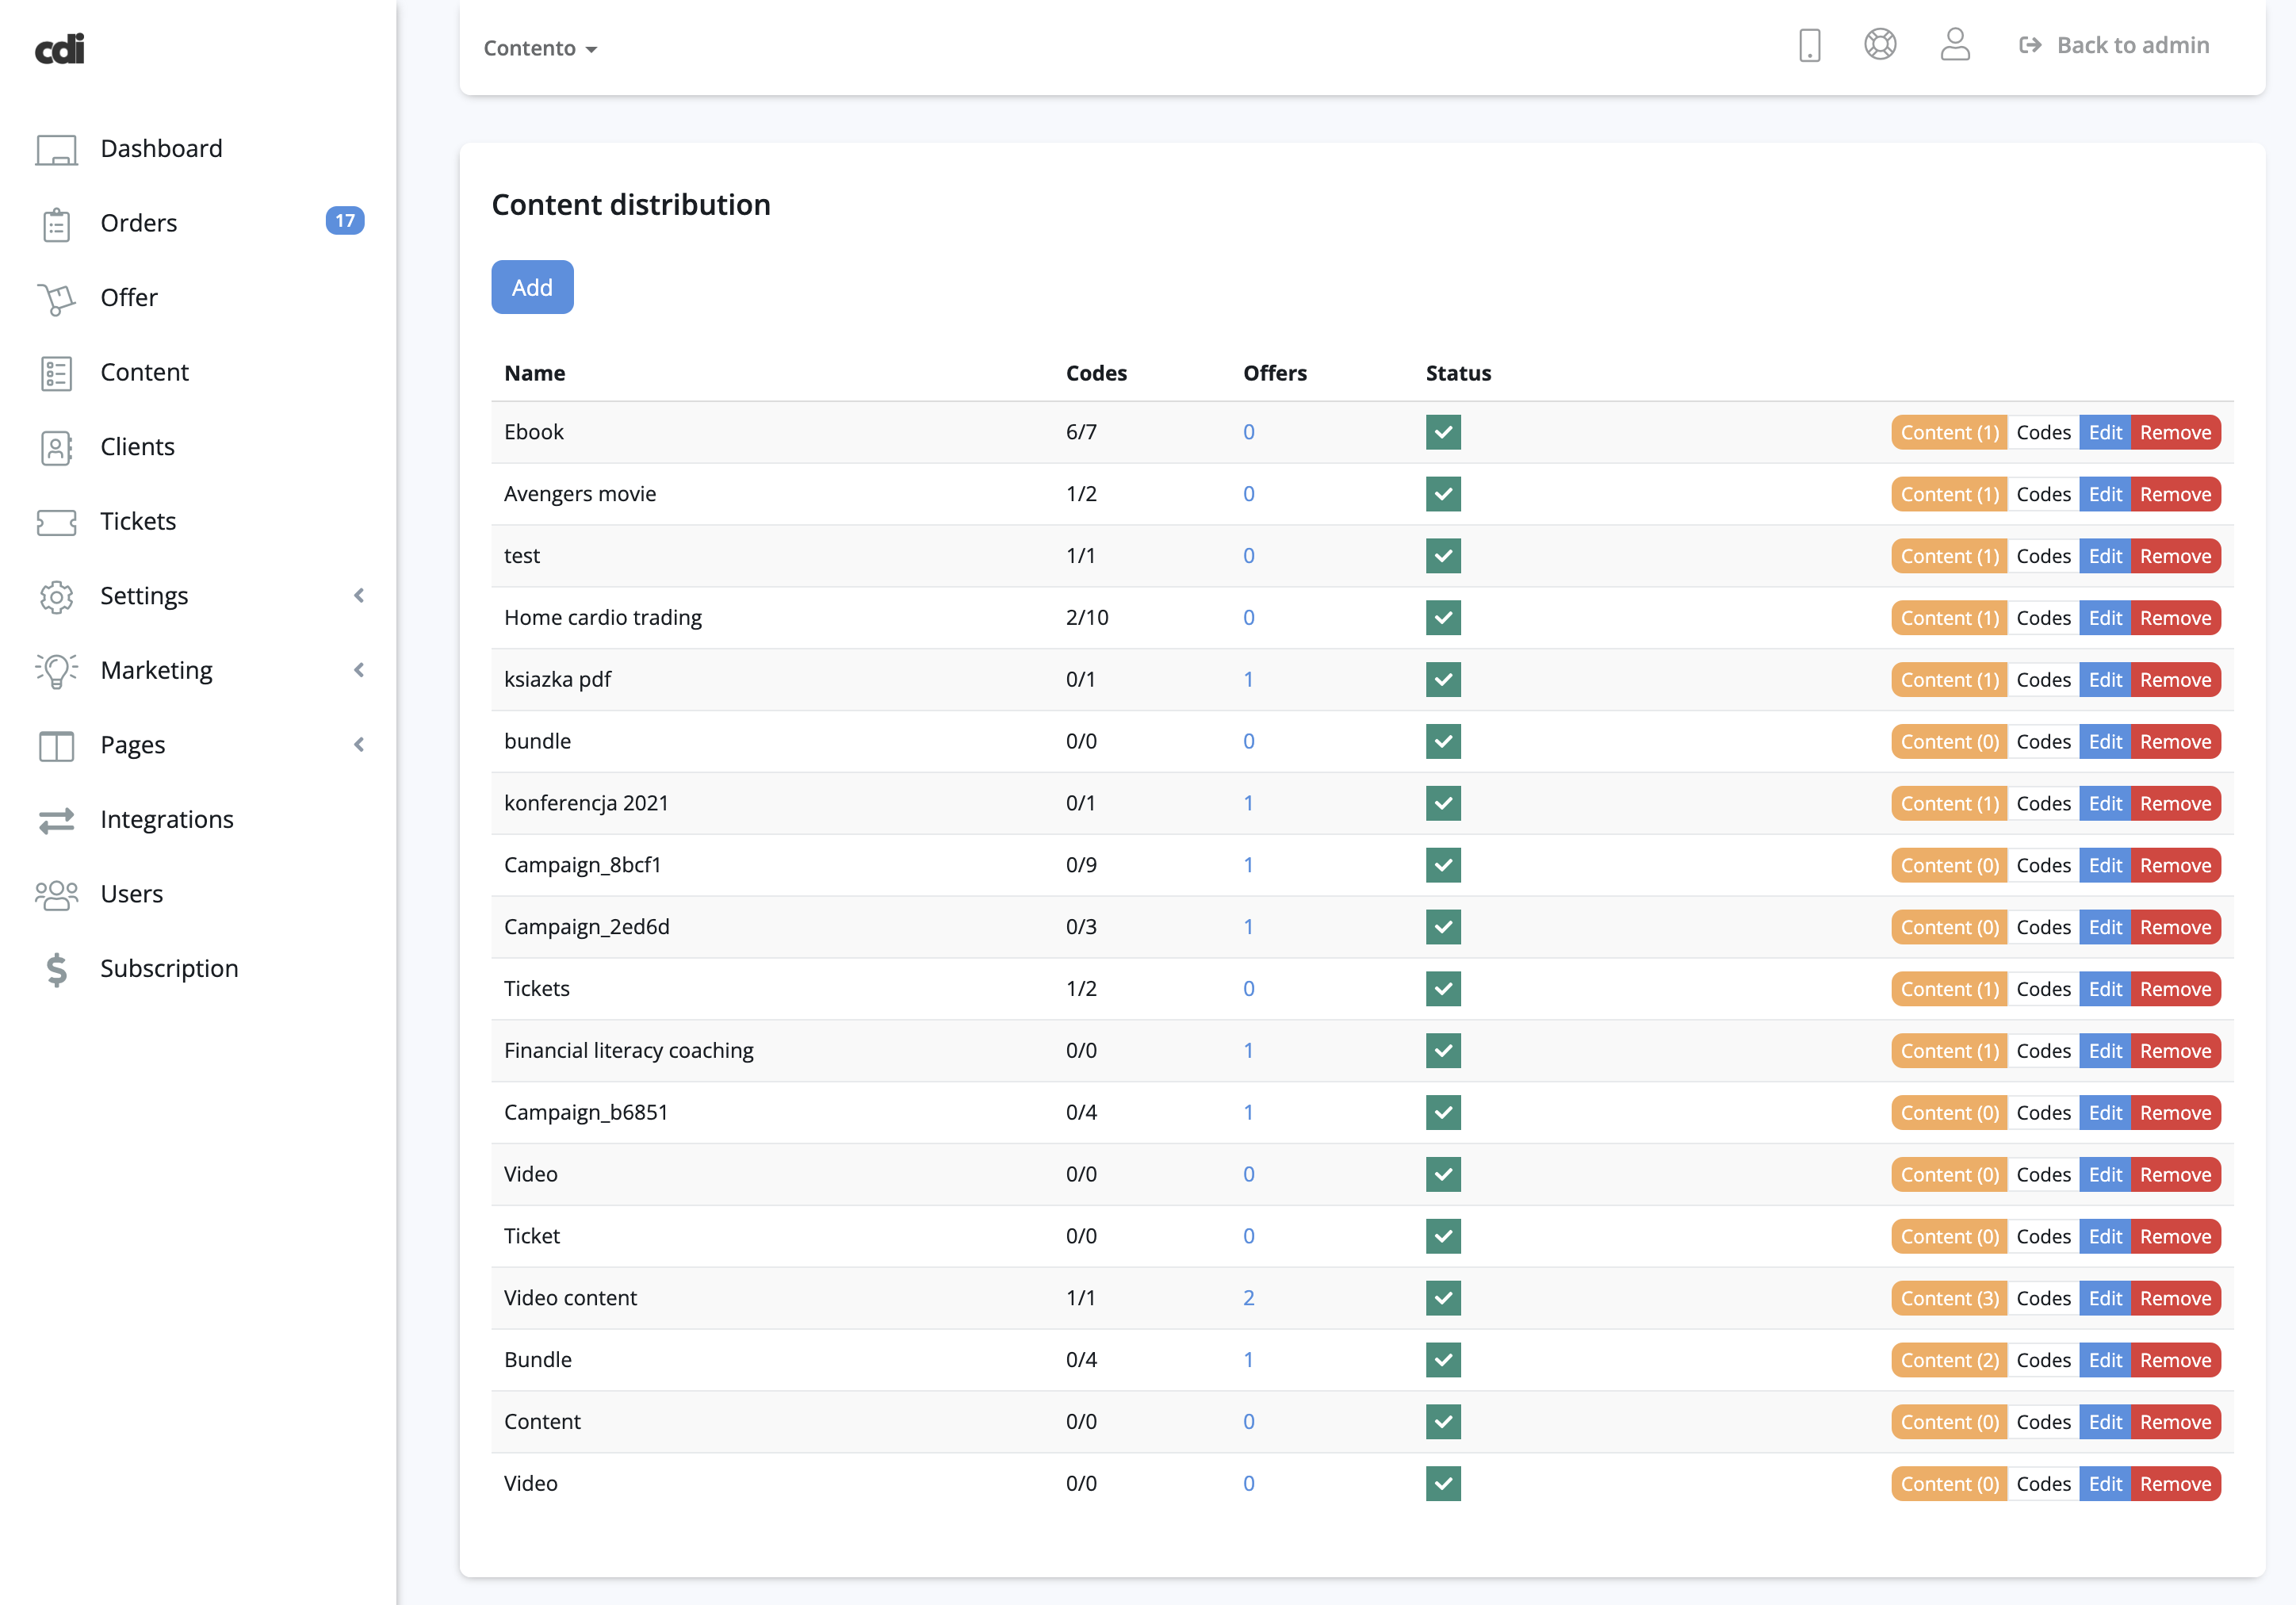
Task: Toggle status checkbox for Home cardio trading
Action: coord(1443,618)
